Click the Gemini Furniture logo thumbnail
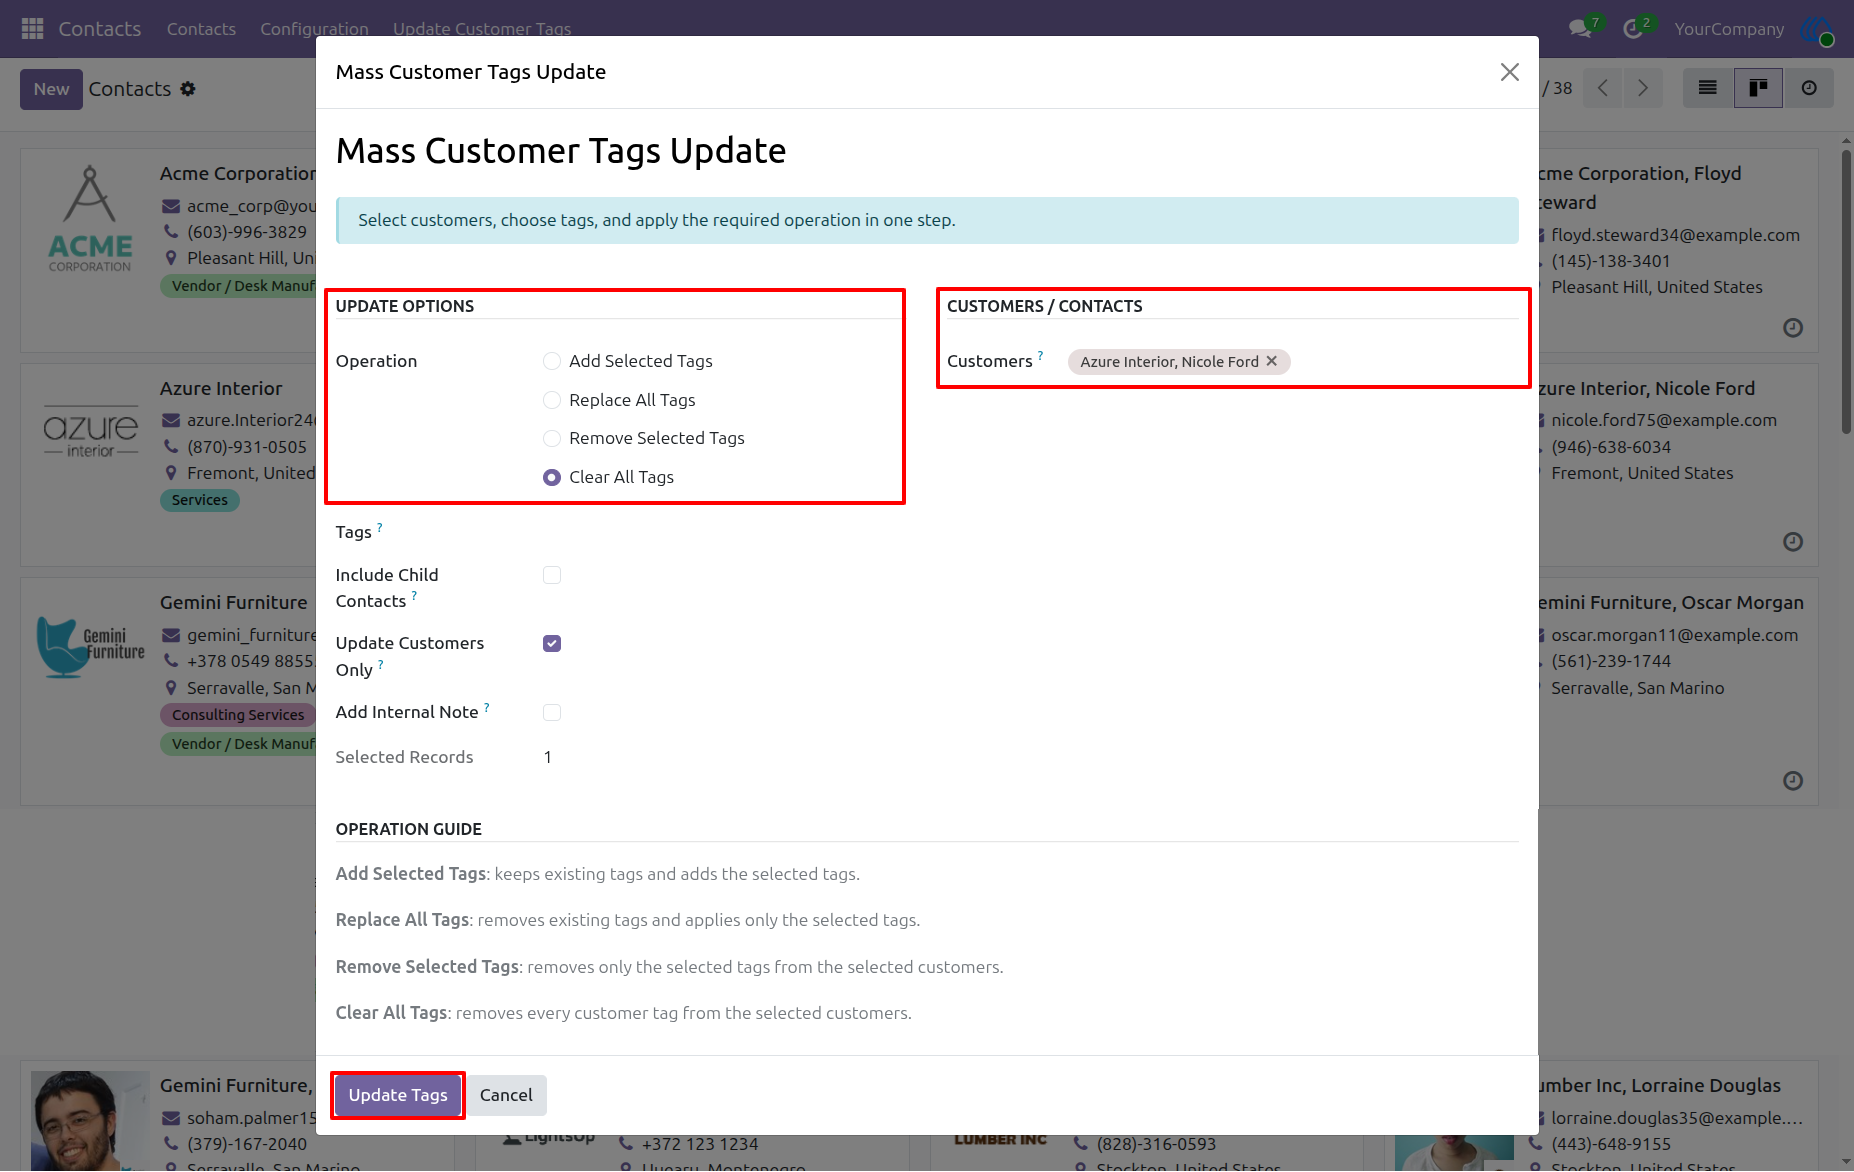This screenshot has width=1854, height=1172. click(x=90, y=646)
